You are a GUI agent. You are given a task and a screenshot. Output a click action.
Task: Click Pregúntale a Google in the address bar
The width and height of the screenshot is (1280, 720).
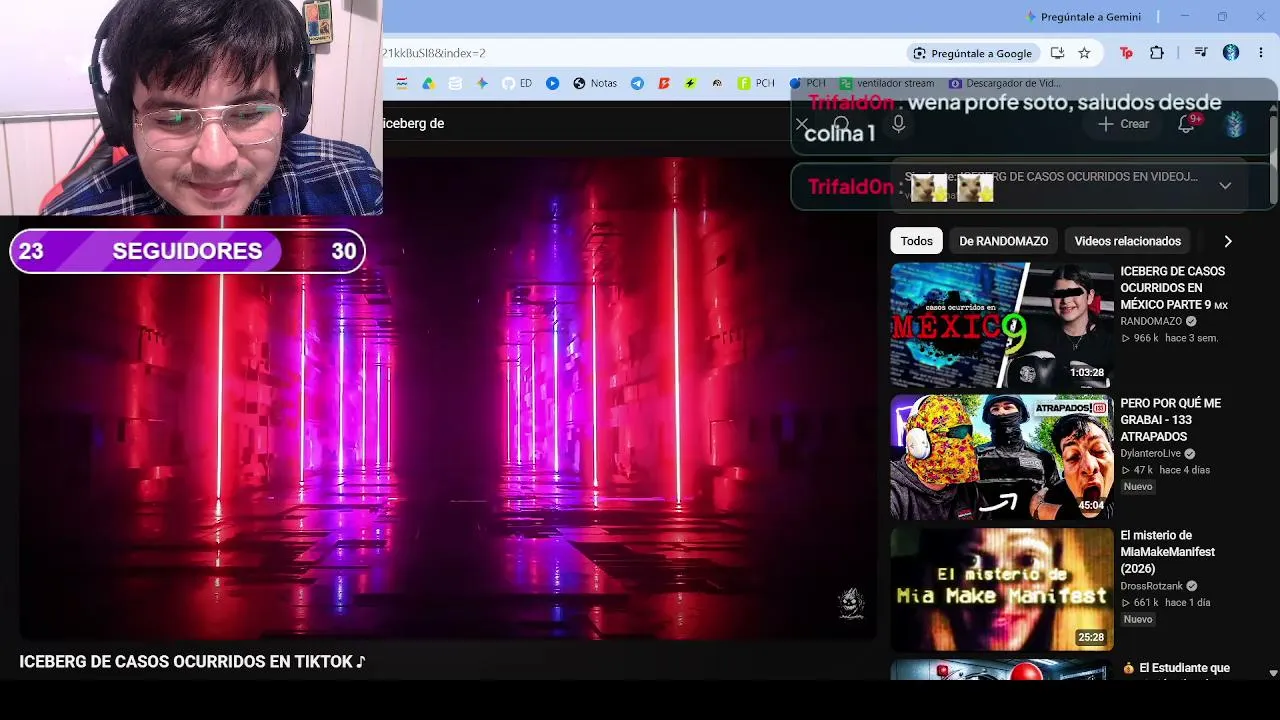click(x=971, y=53)
